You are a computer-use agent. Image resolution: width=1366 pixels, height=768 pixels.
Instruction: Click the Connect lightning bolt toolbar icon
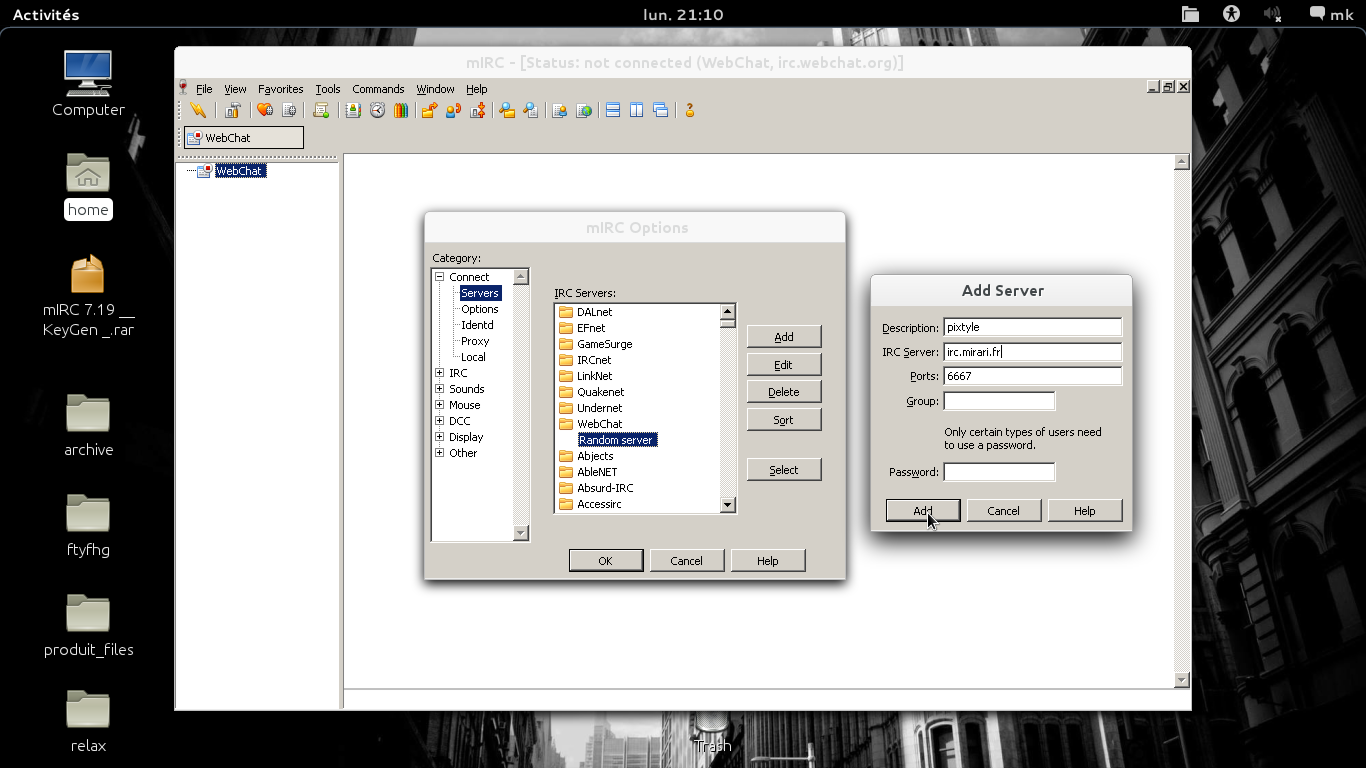[198, 110]
